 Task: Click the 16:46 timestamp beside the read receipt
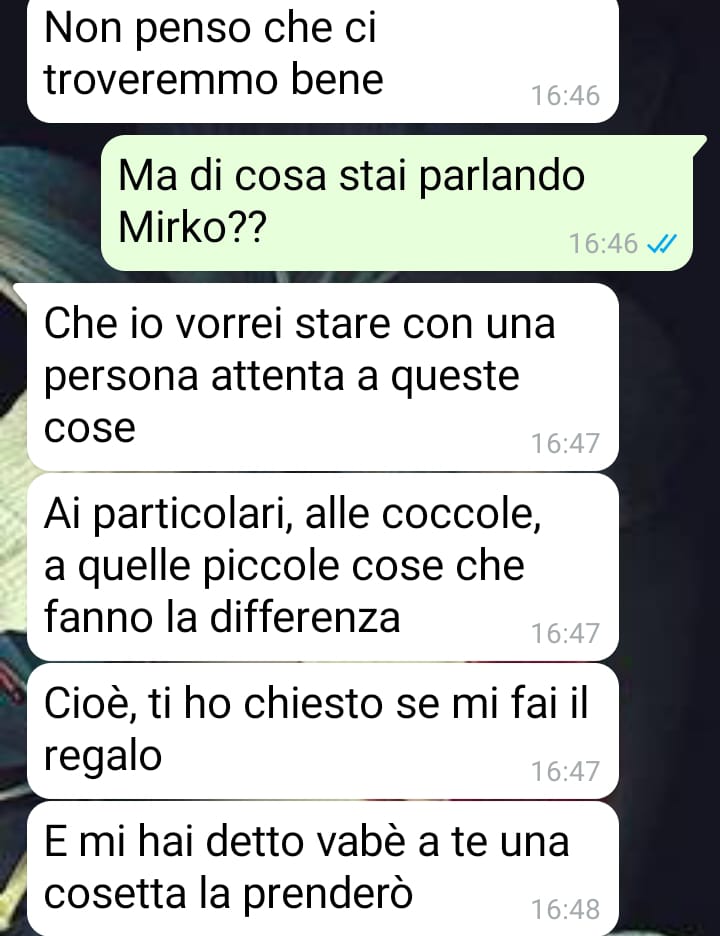tap(604, 244)
